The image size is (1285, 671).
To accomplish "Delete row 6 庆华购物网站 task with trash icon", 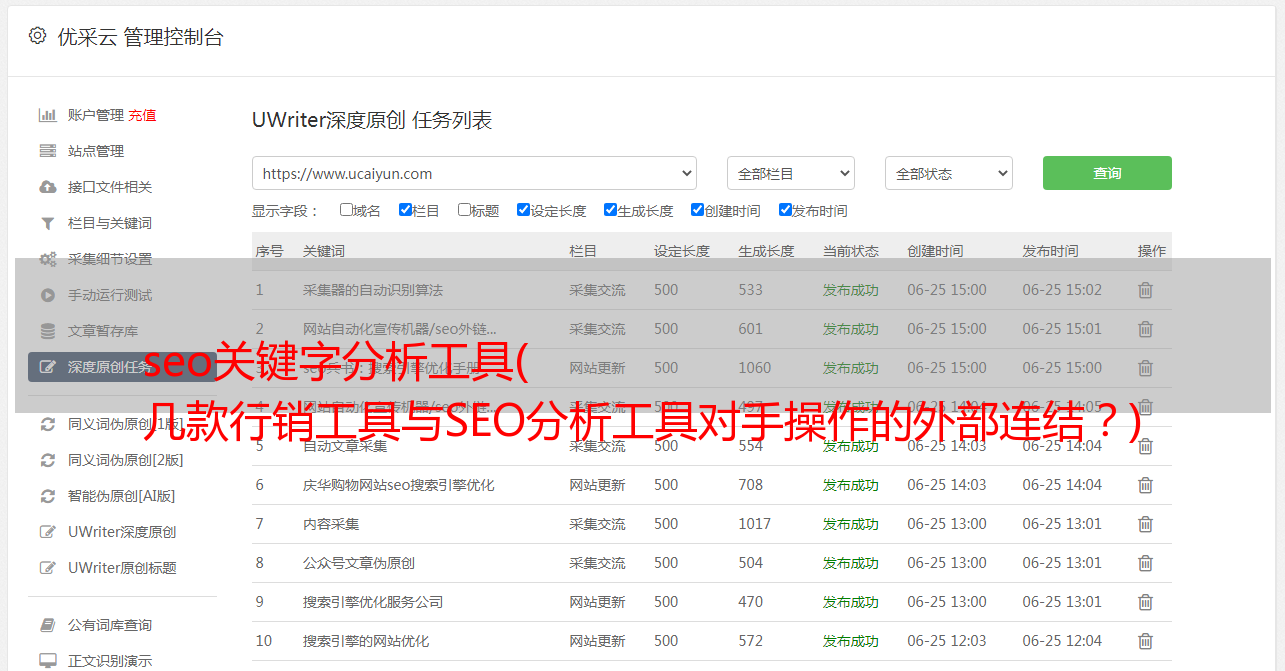I will [x=1145, y=485].
